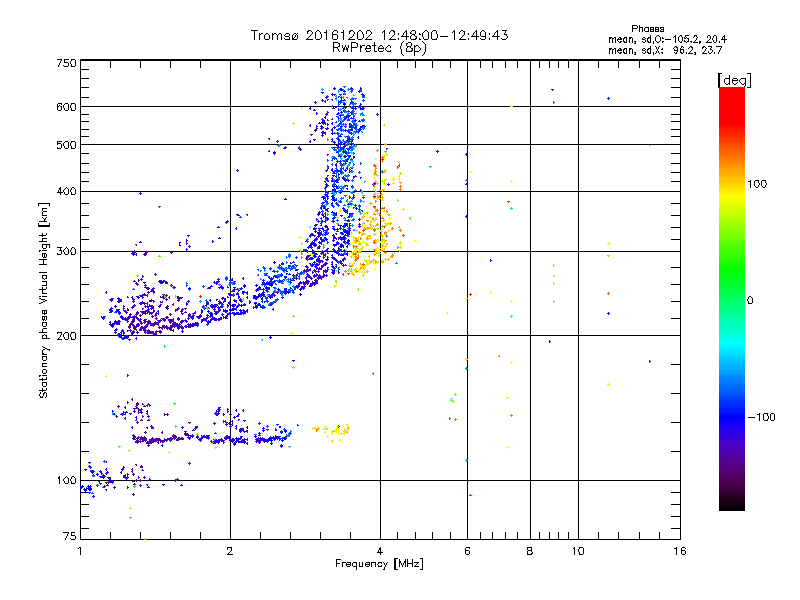Select the 'RwPretec (8p)' subtitle

379,48
